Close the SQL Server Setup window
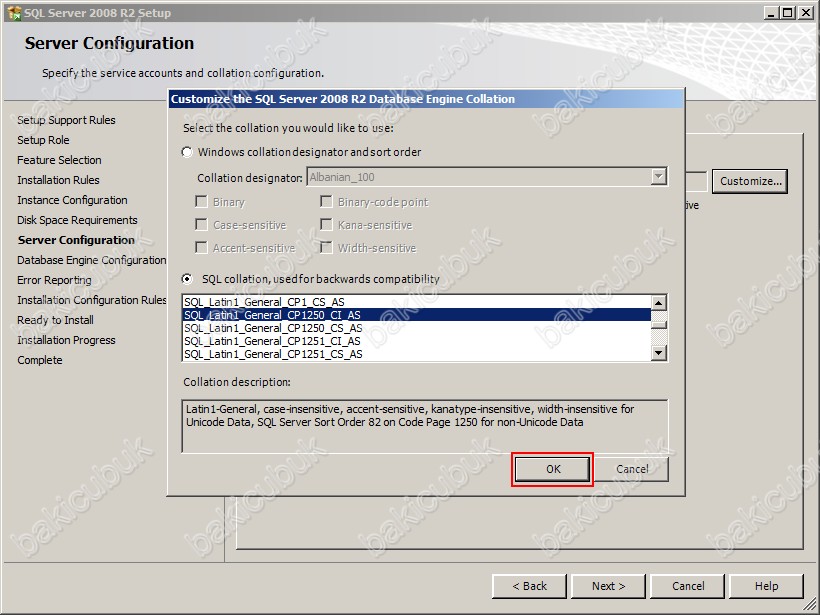 coord(806,13)
